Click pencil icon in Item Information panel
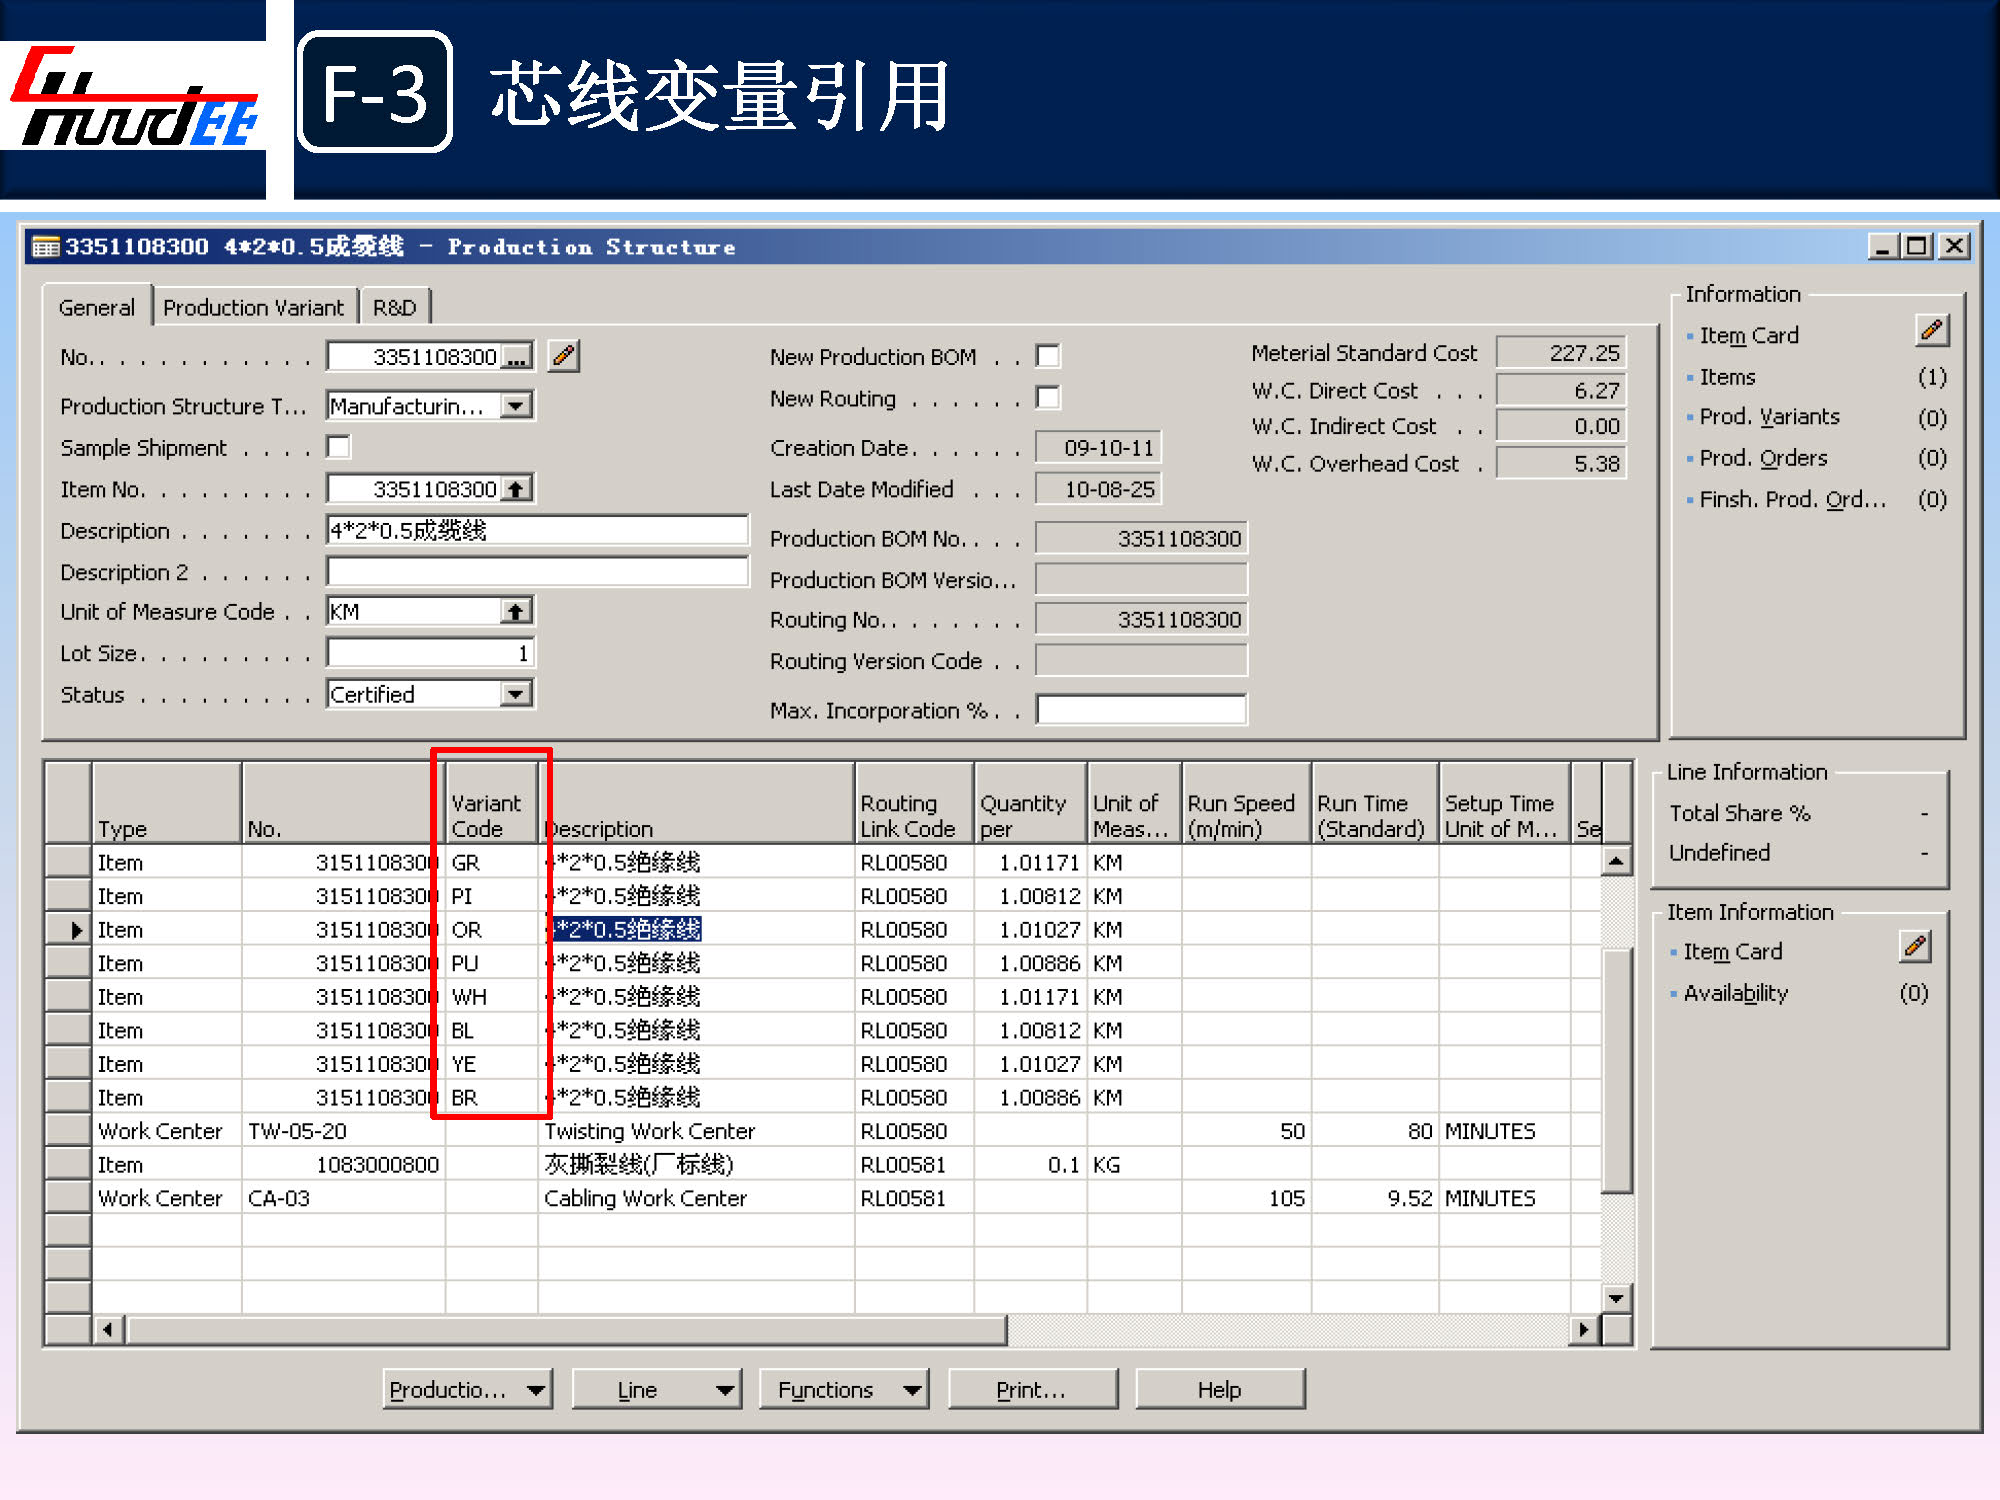Image resolution: width=2000 pixels, height=1500 pixels. 1915,946
